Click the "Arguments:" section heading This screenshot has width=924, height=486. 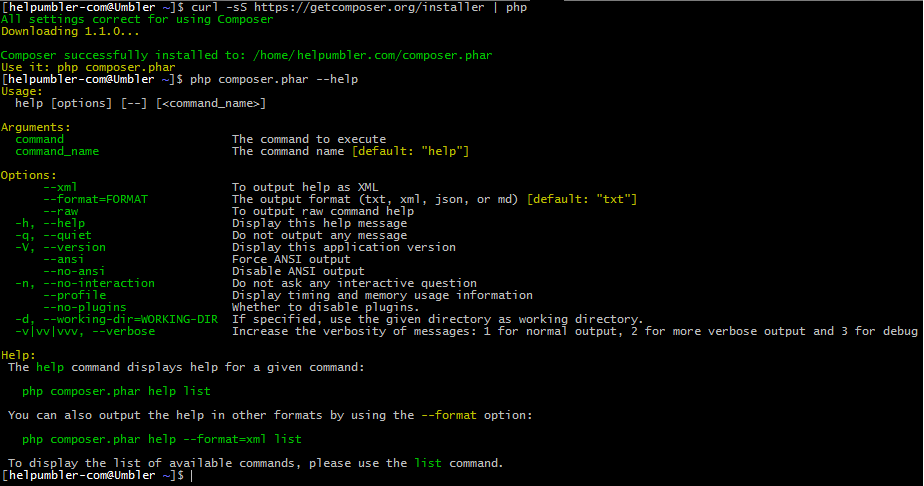[x=36, y=127]
